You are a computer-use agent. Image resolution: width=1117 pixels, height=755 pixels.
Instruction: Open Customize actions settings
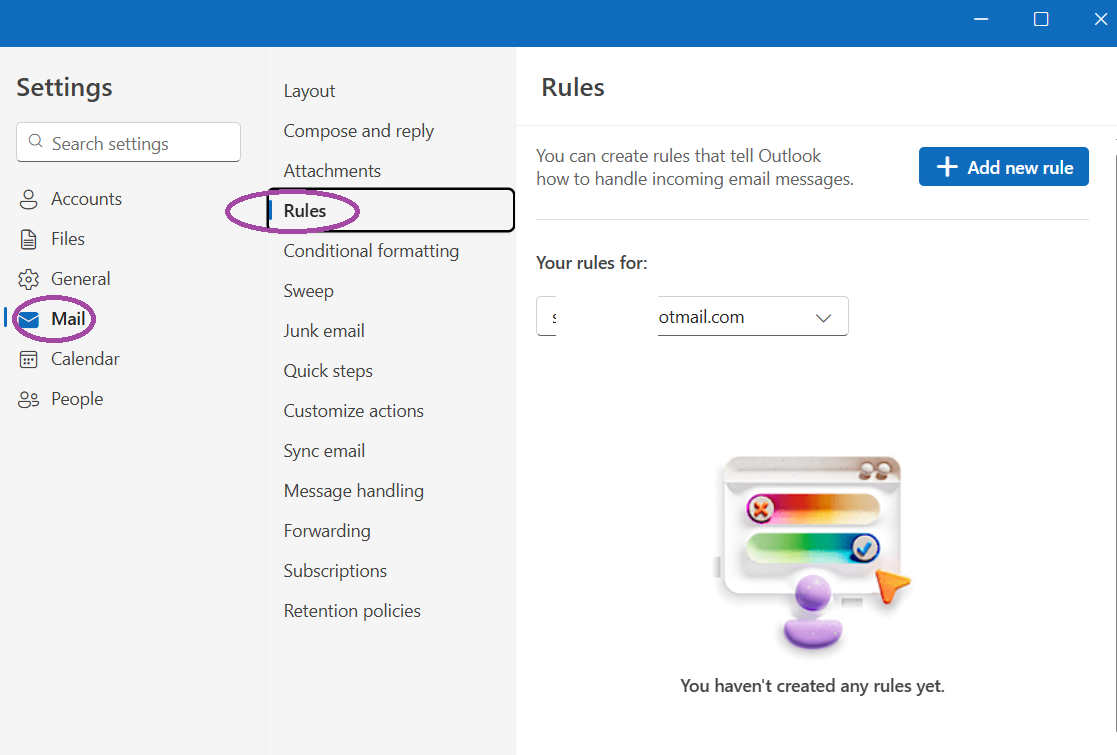click(353, 411)
